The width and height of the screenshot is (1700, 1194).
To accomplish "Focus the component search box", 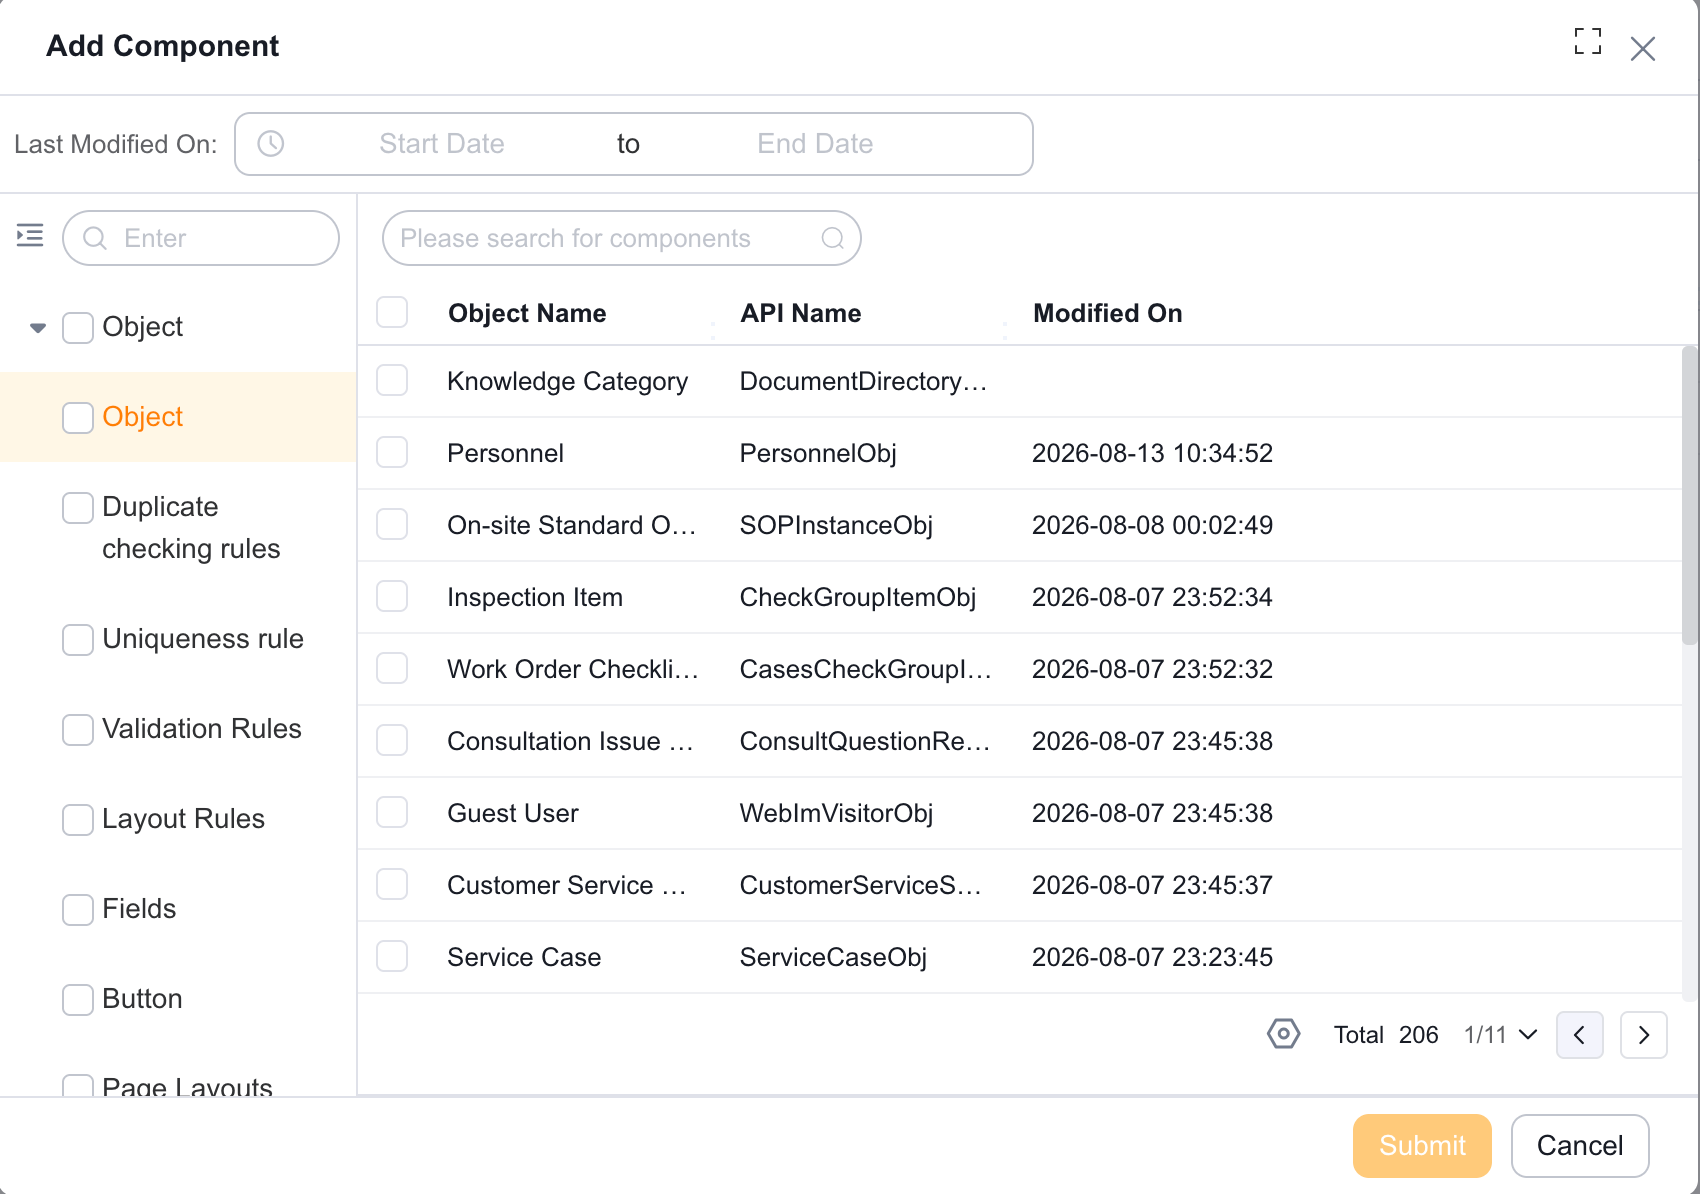I will [621, 238].
